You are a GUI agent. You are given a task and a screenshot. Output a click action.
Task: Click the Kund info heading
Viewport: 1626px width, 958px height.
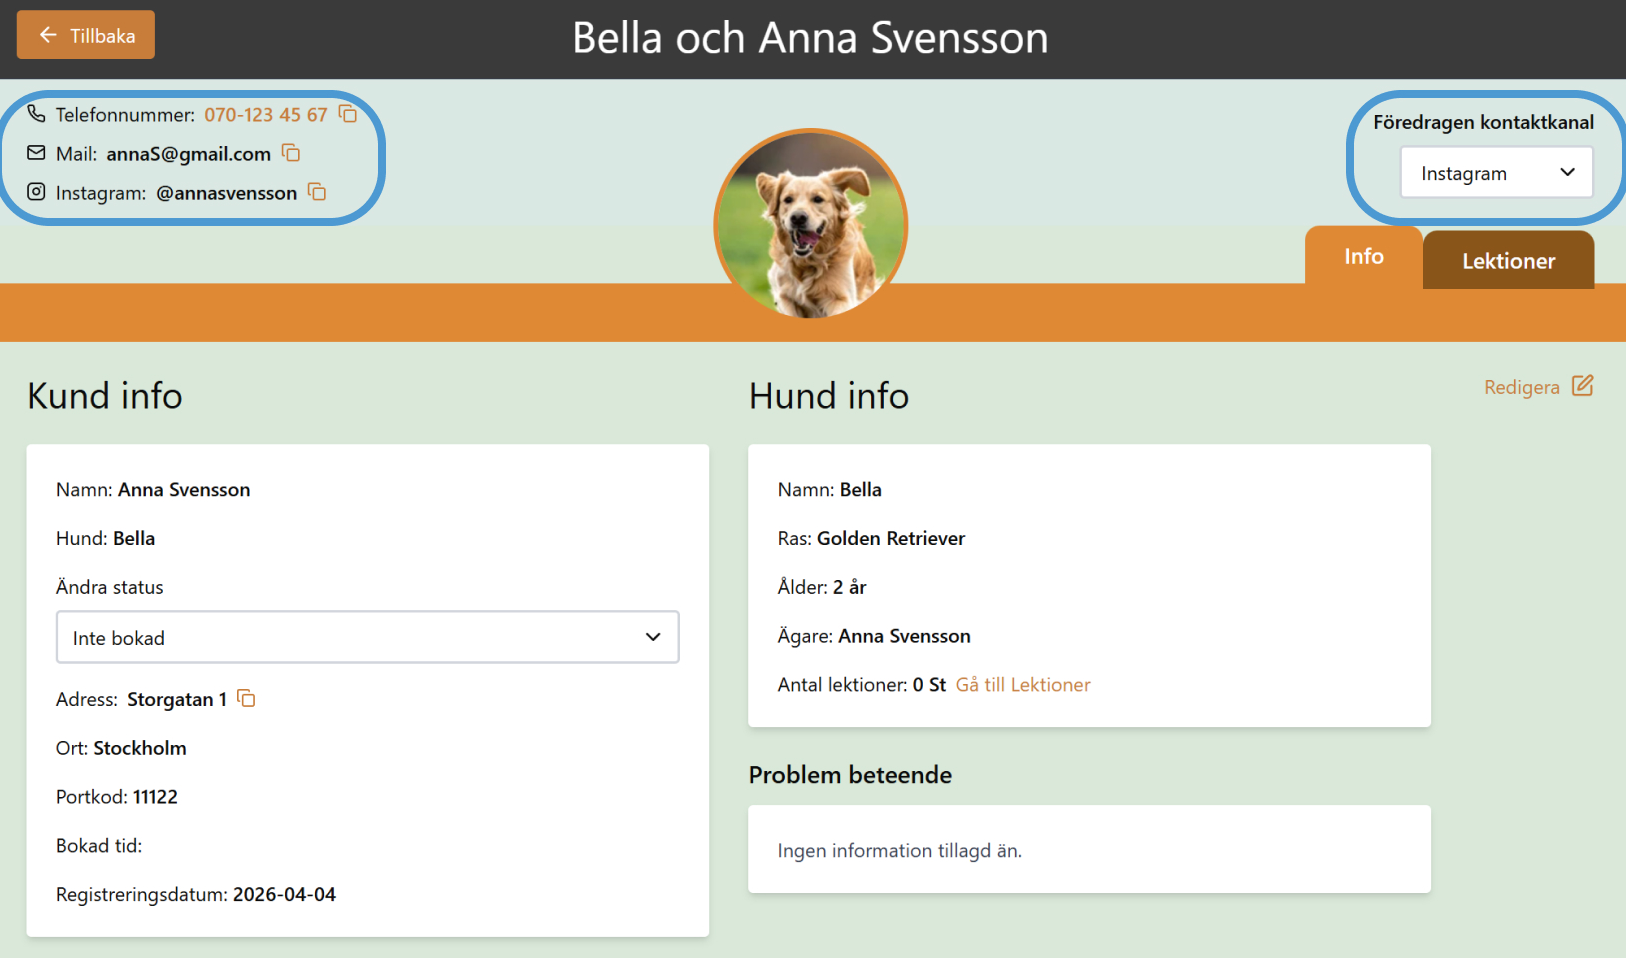click(x=105, y=396)
